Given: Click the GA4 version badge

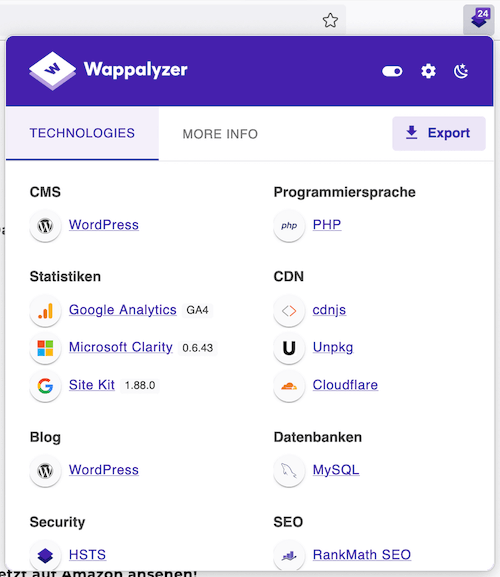Looking at the screenshot, I should tap(197, 310).
